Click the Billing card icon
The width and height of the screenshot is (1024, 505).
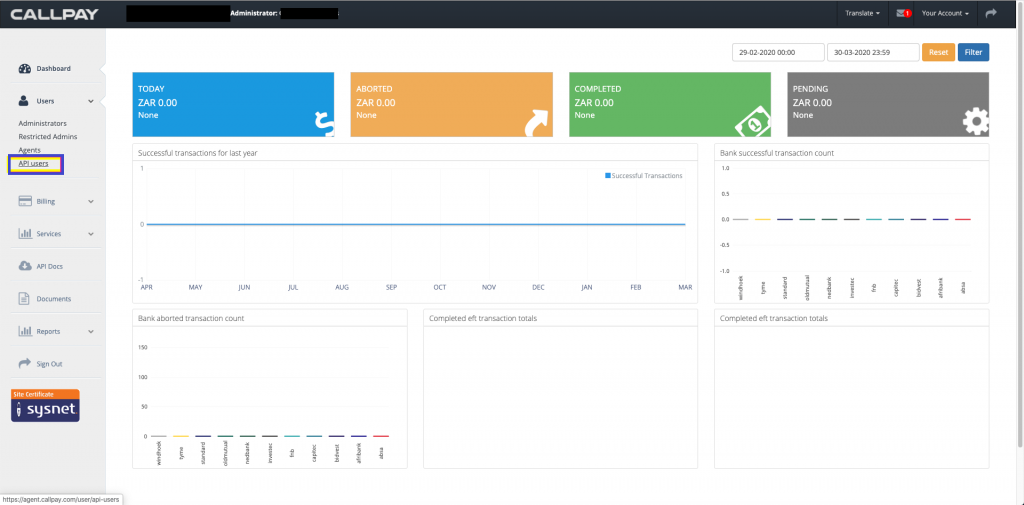pyautogui.click(x=25, y=201)
